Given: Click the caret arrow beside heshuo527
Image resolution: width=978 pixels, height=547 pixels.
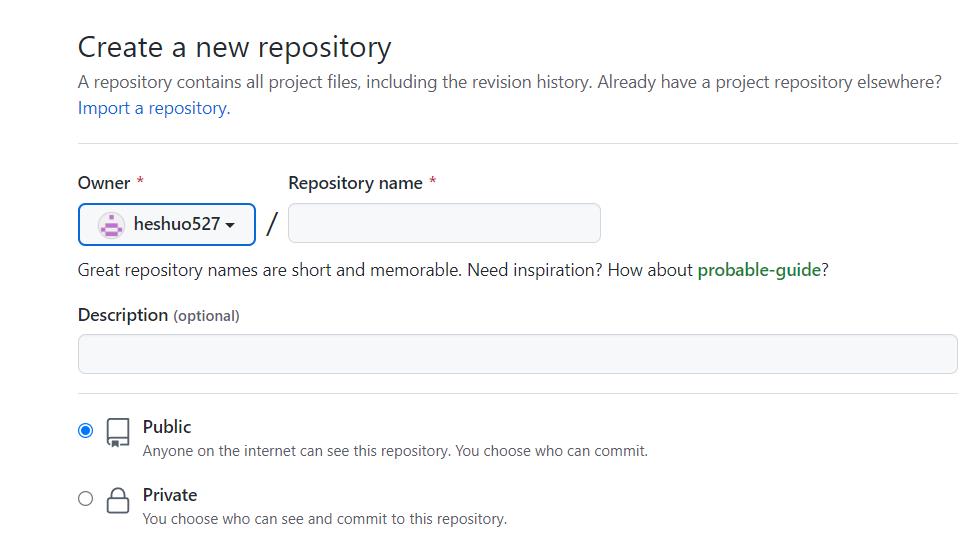Looking at the screenshot, I should point(230,225).
